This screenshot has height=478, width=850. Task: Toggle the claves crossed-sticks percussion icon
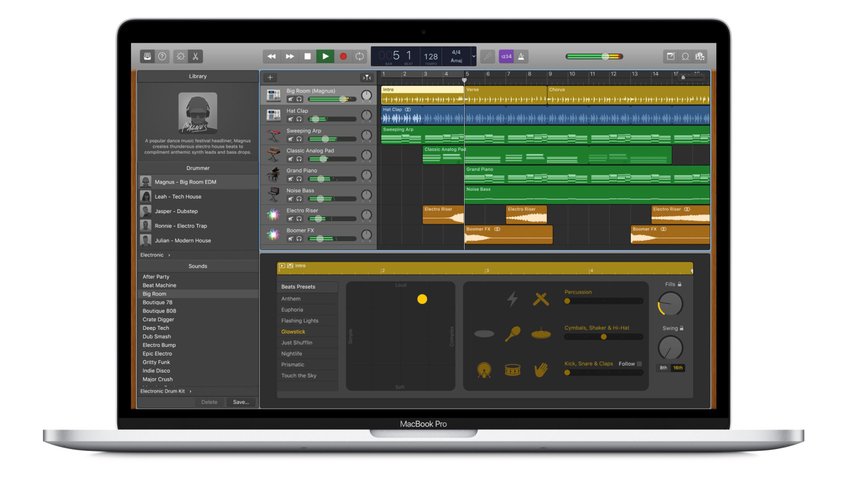tap(540, 299)
